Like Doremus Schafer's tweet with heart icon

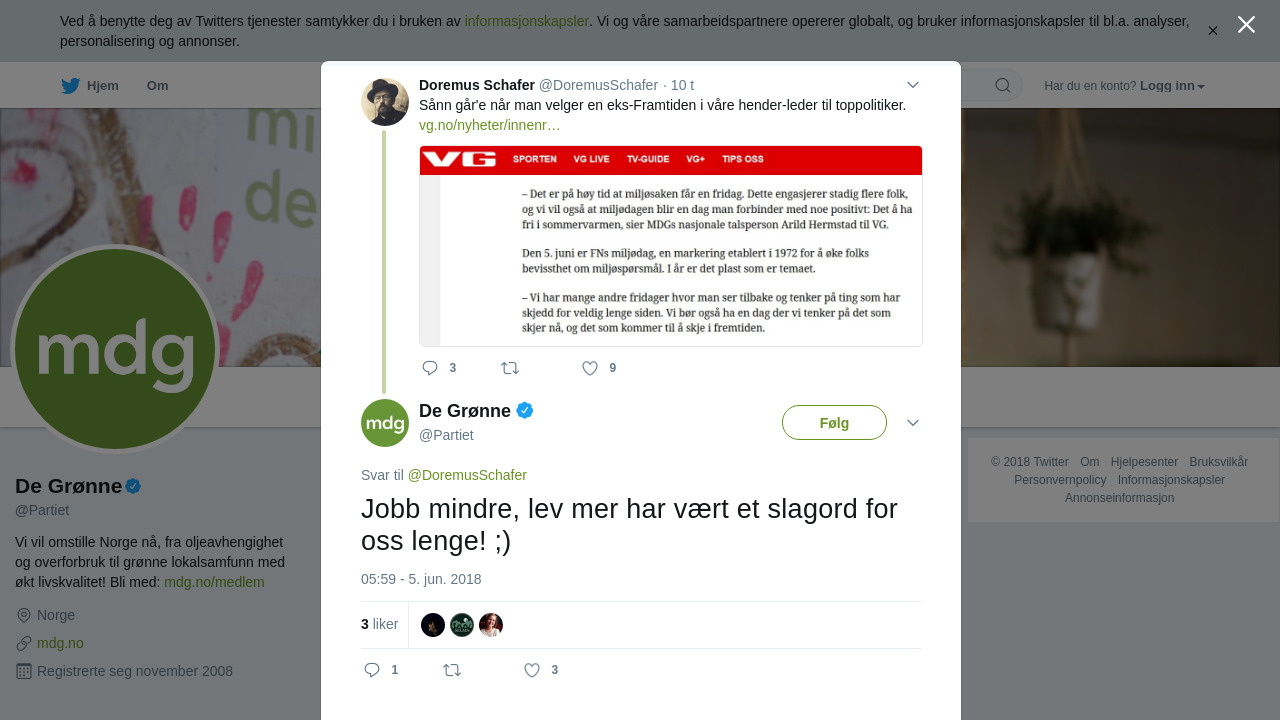click(590, 368)
